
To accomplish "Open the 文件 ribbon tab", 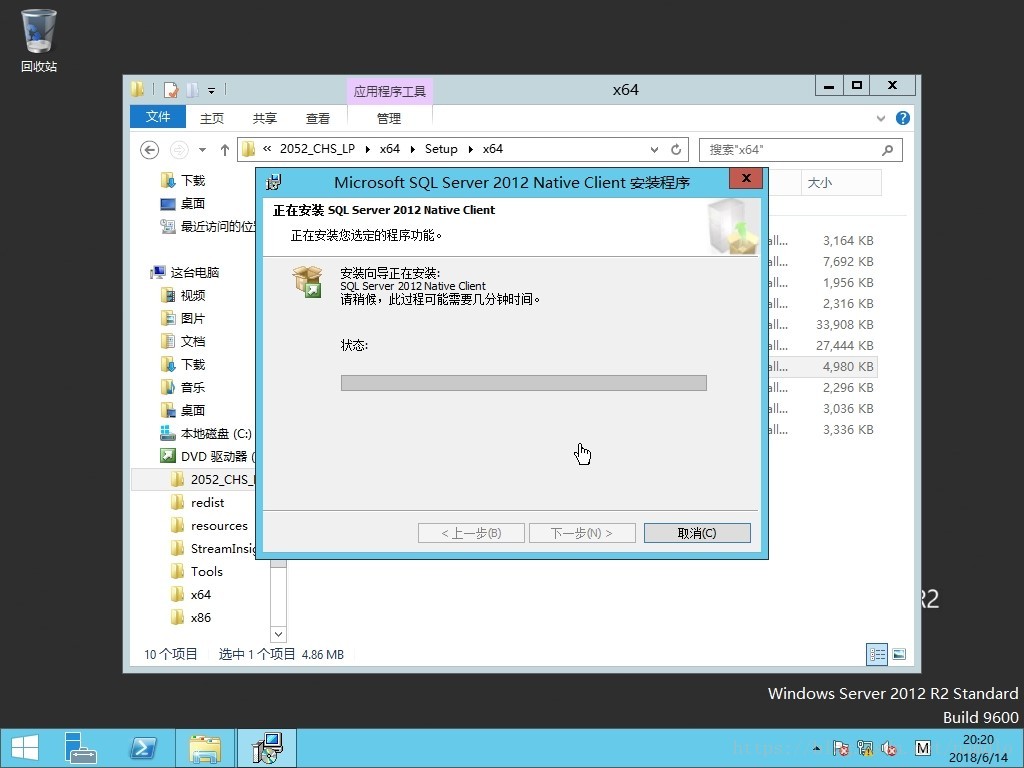I will pos(158,117).
